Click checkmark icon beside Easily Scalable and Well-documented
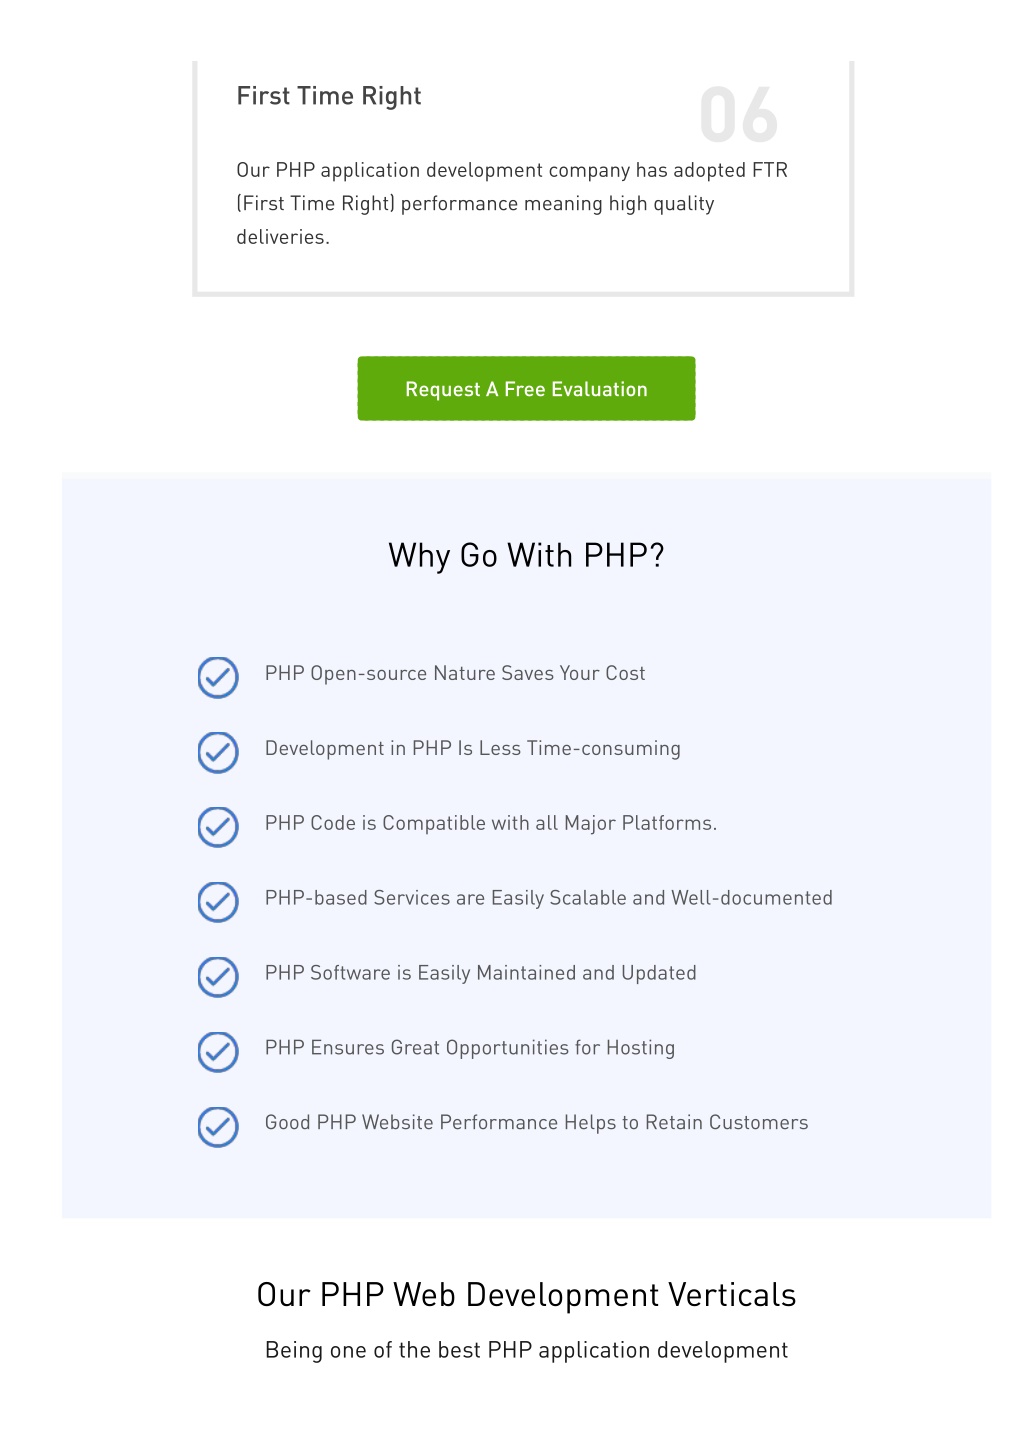Screen dimensions: 1024x1449 point(218,902)
